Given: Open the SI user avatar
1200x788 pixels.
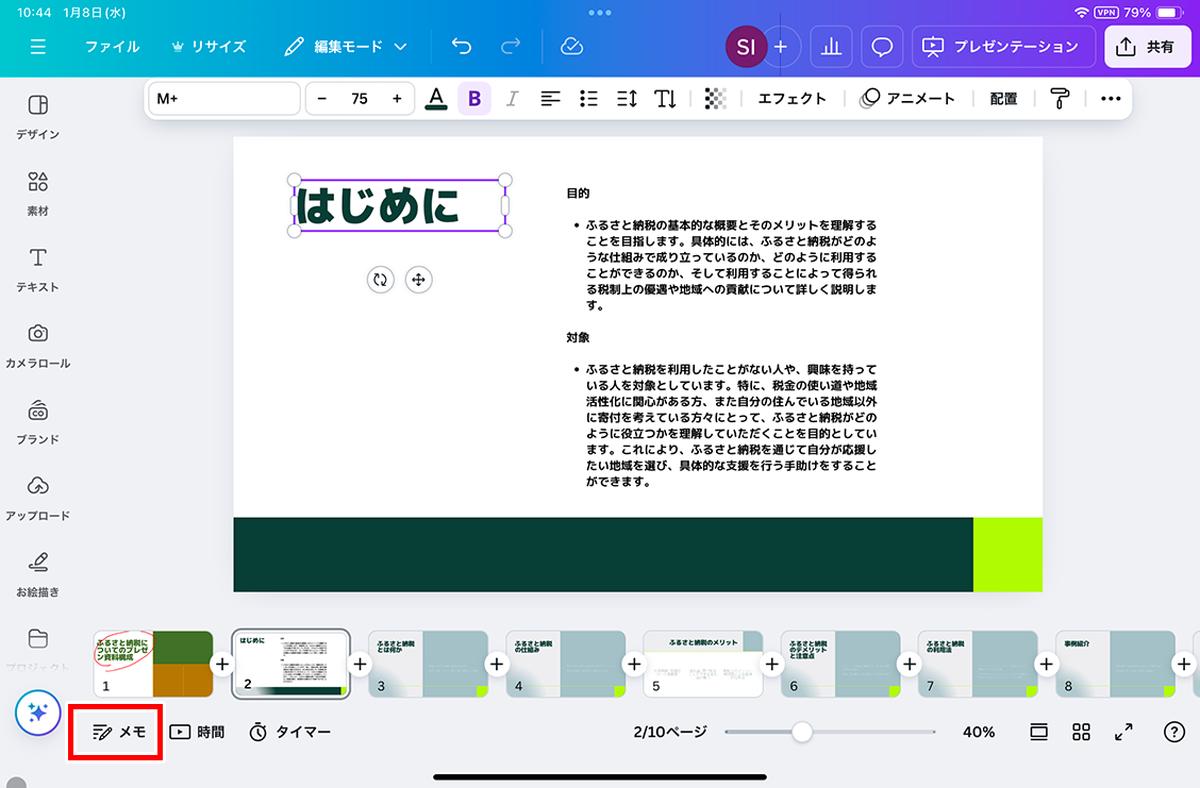Looking at the screenshot, I should click(745, 47).
